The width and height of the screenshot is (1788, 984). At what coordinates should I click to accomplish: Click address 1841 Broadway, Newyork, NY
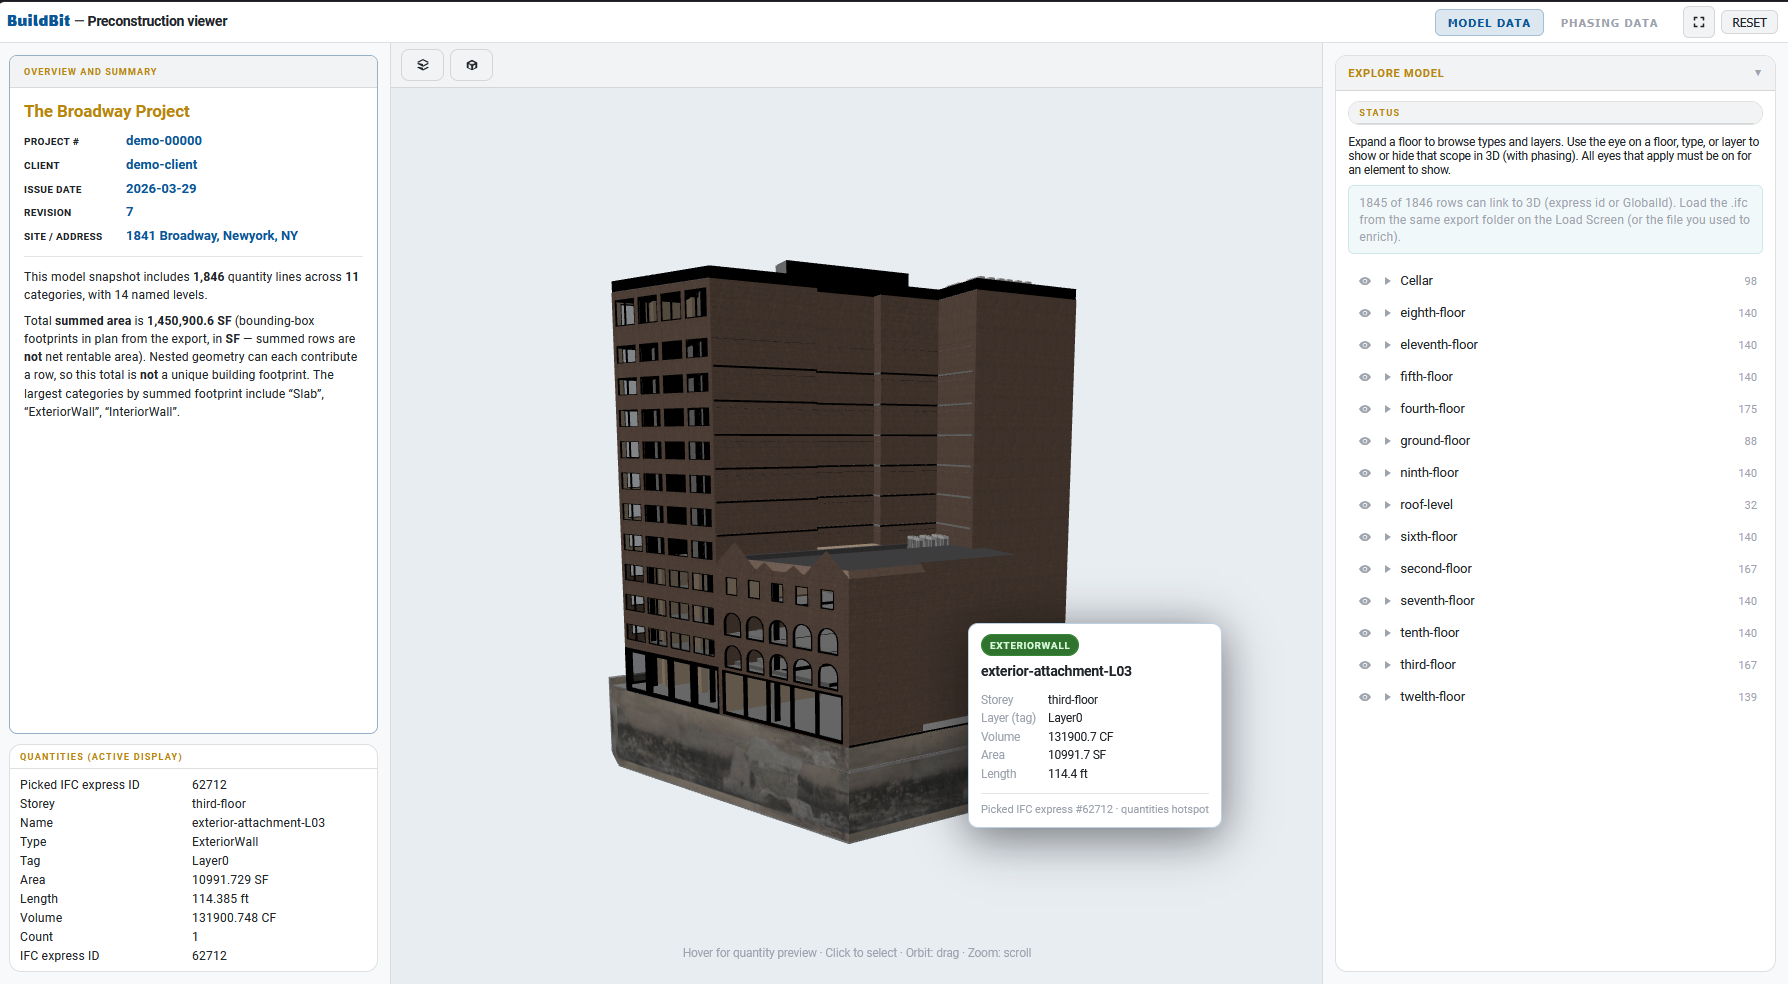(212, 236)
